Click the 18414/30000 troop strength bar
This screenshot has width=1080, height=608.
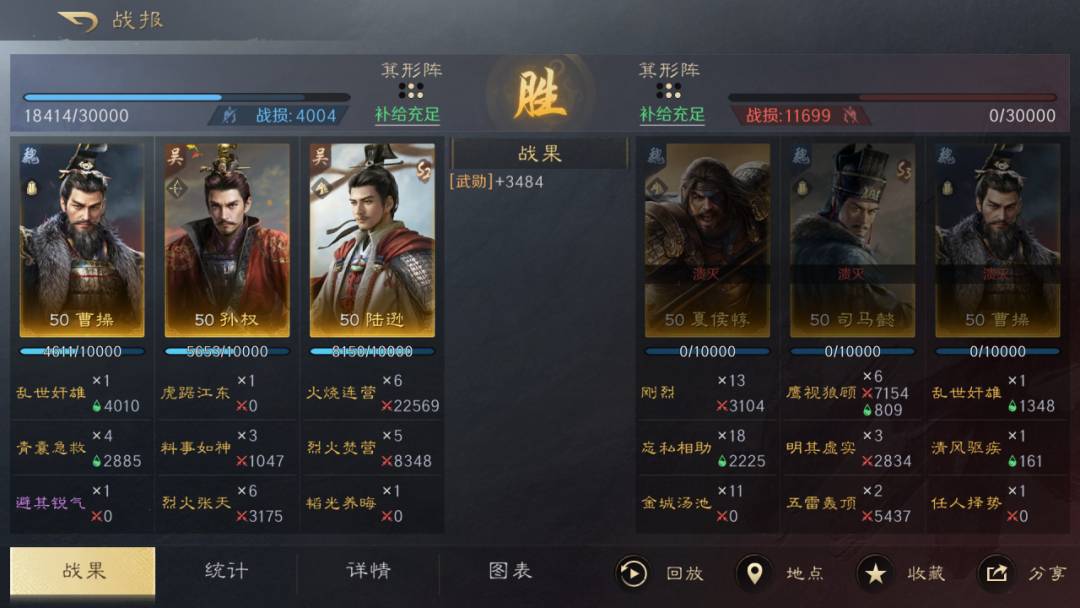[186, 98]
